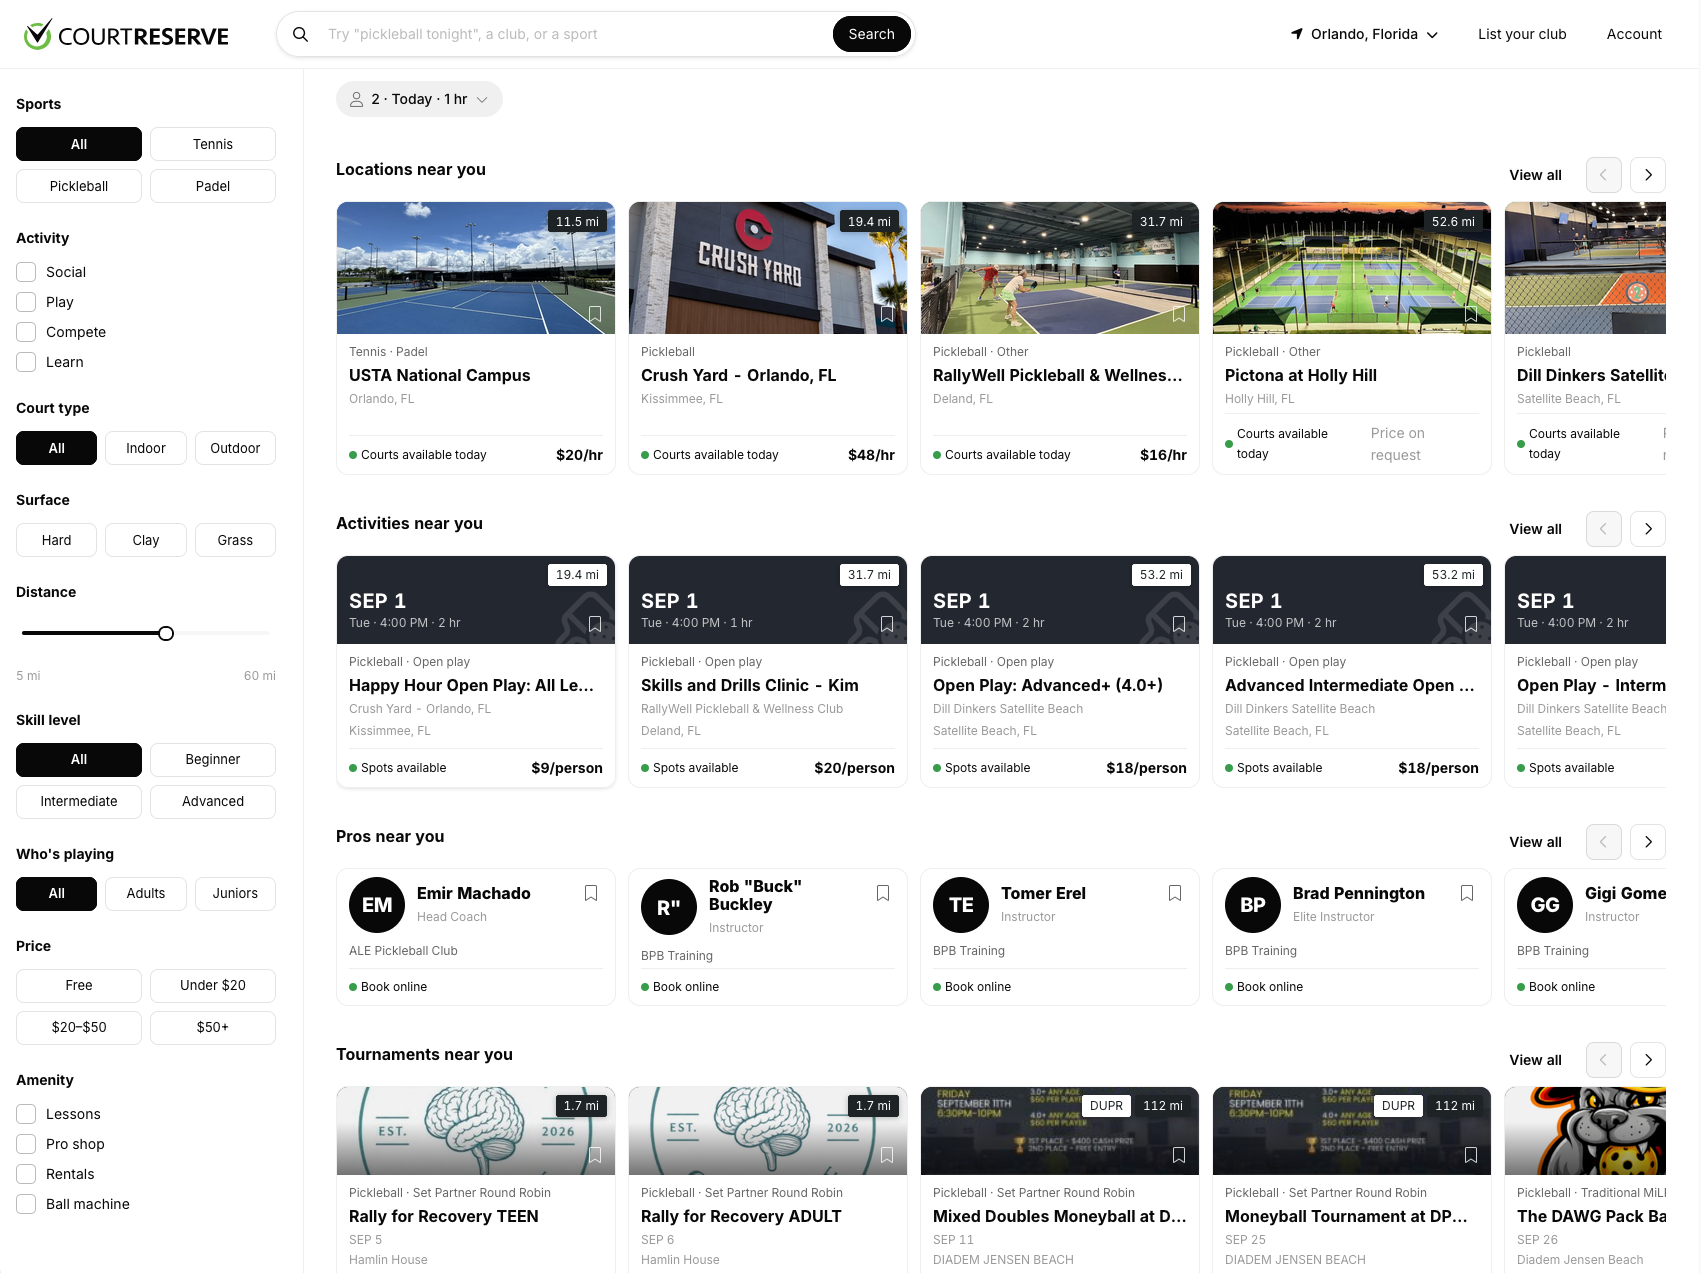Click the CourtReserve logo
The image size is (1701, 1273).
click(126, 35)
